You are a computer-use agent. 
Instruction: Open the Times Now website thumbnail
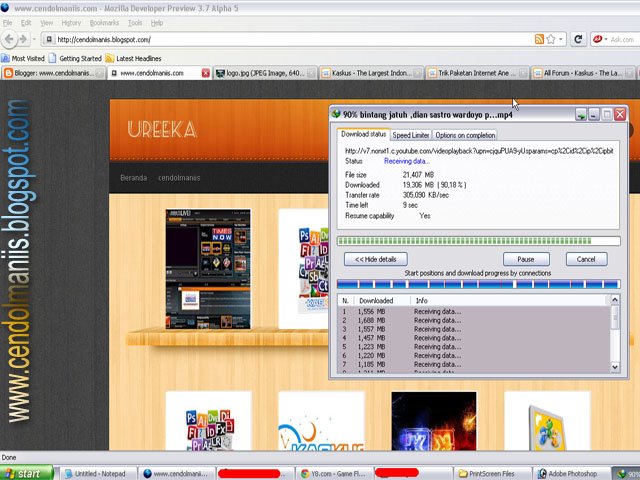coord(208,269)
